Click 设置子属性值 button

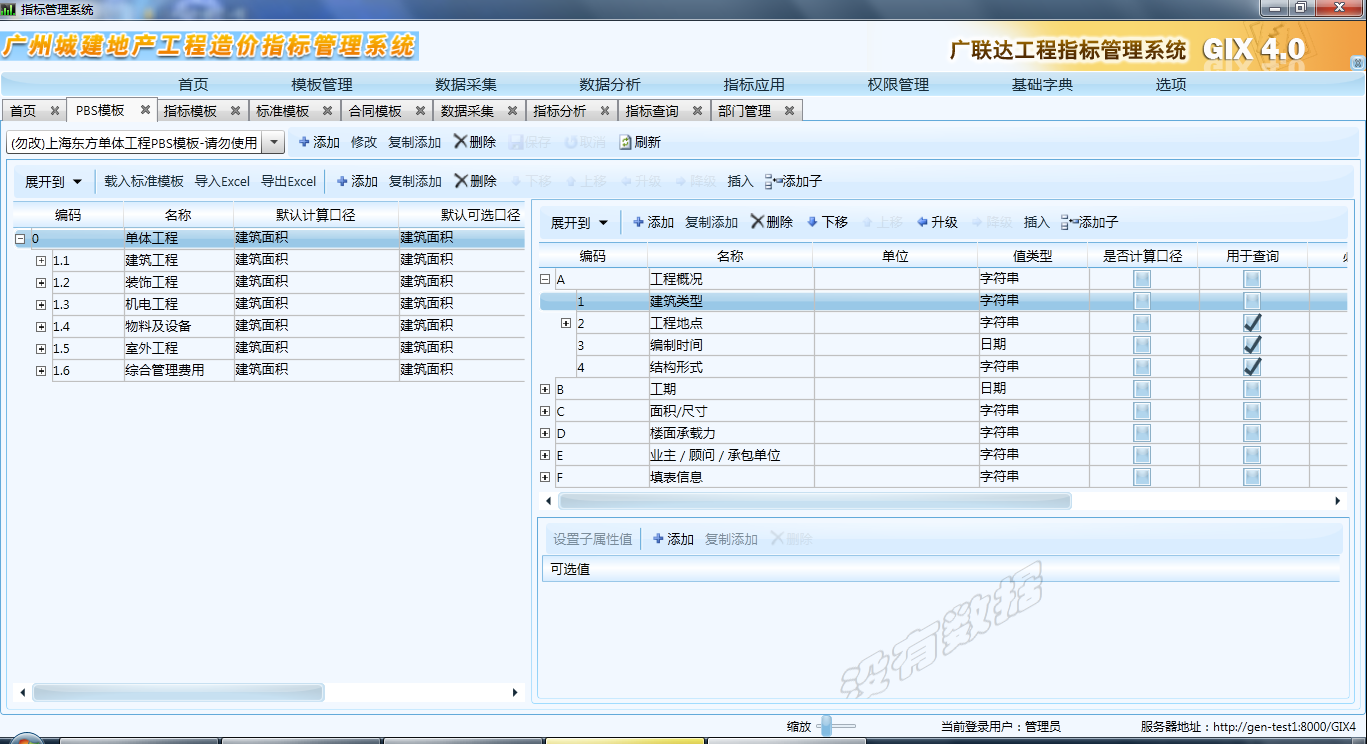593,539
